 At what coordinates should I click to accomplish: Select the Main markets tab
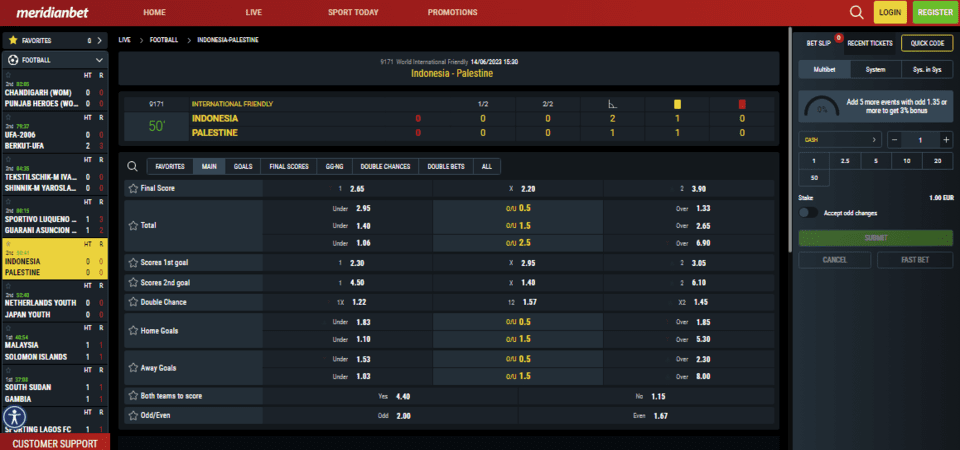209,167
